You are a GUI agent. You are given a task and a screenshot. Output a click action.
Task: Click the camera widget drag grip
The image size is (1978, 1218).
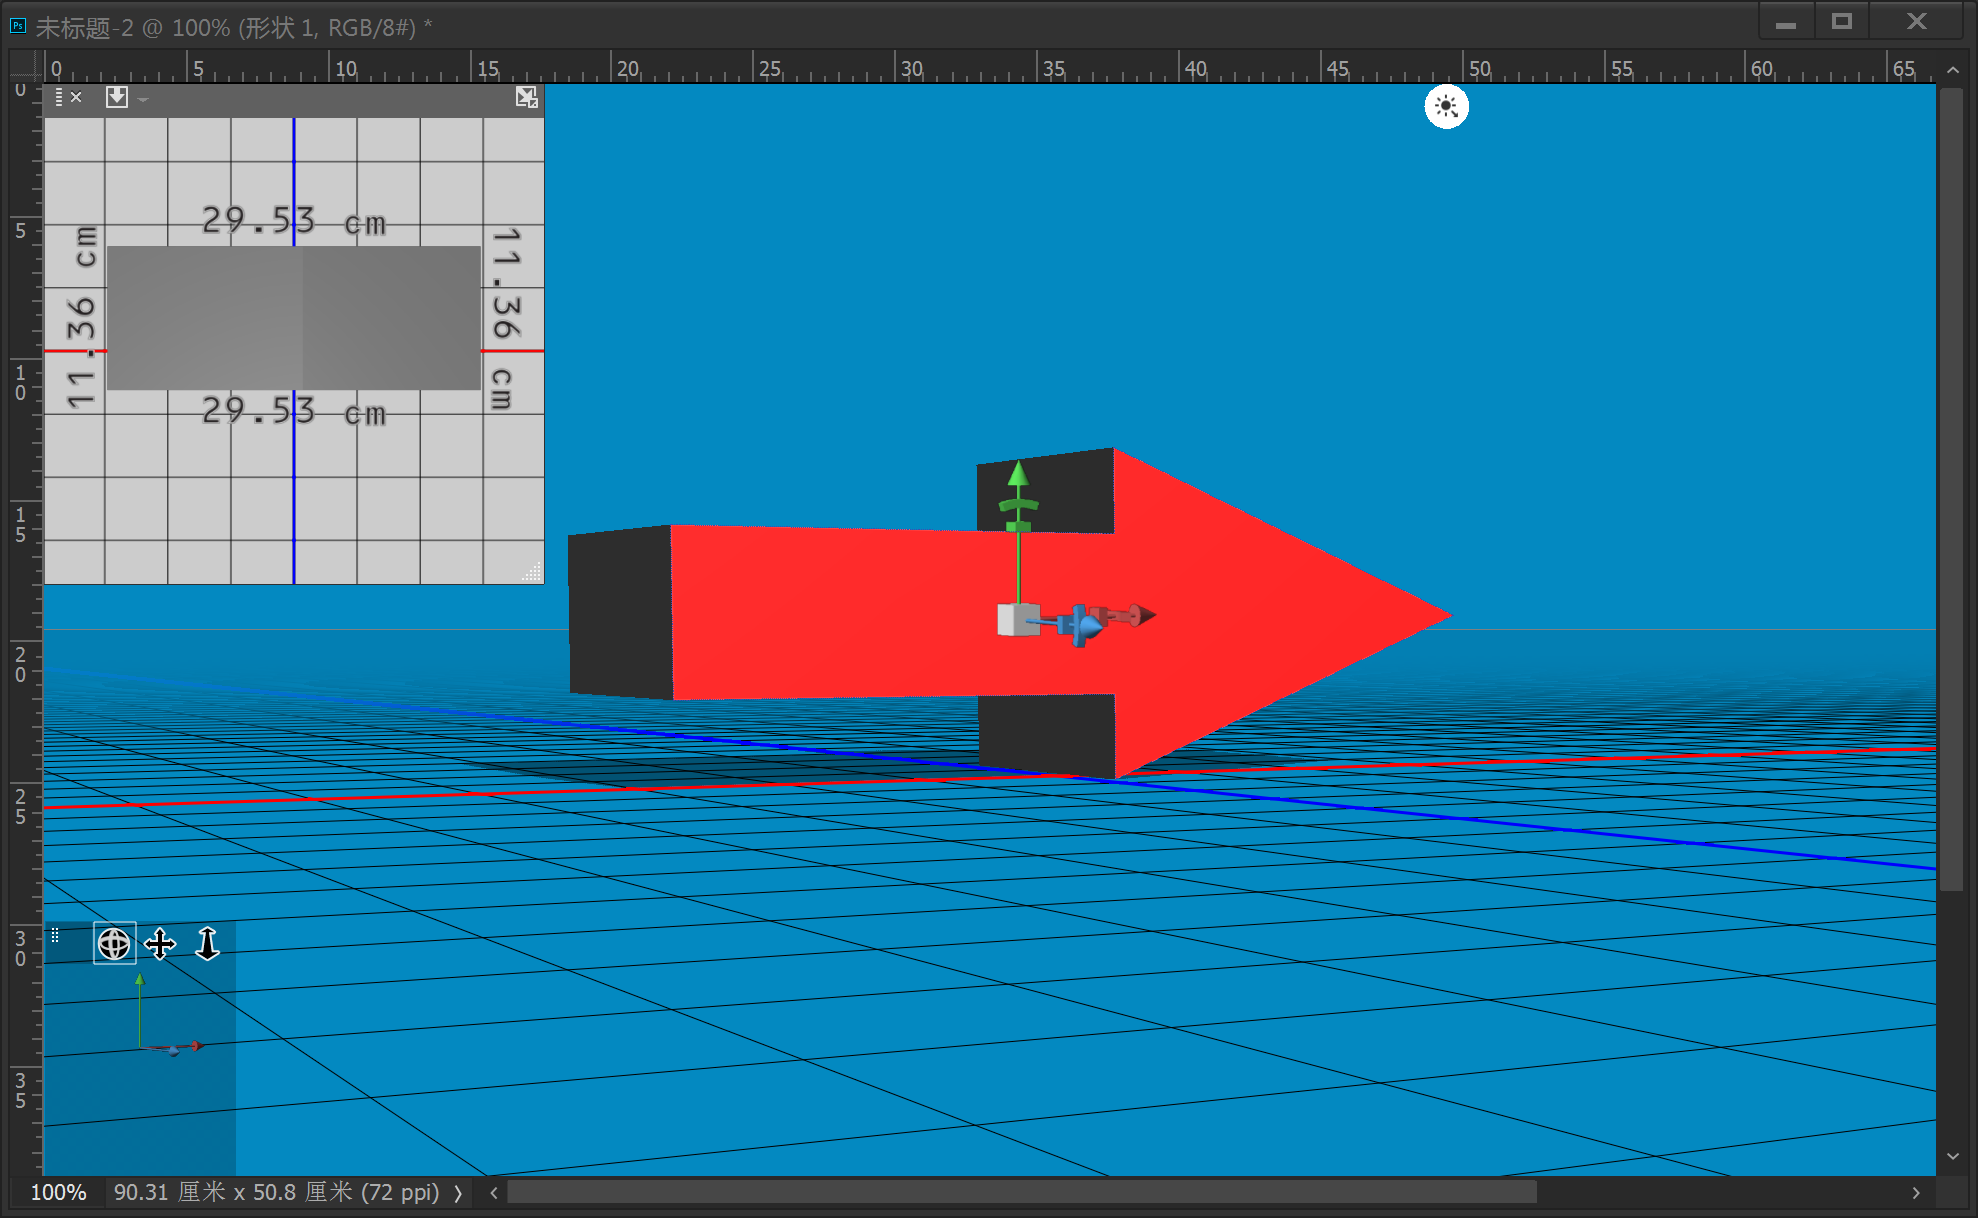[x=55, y=935]
